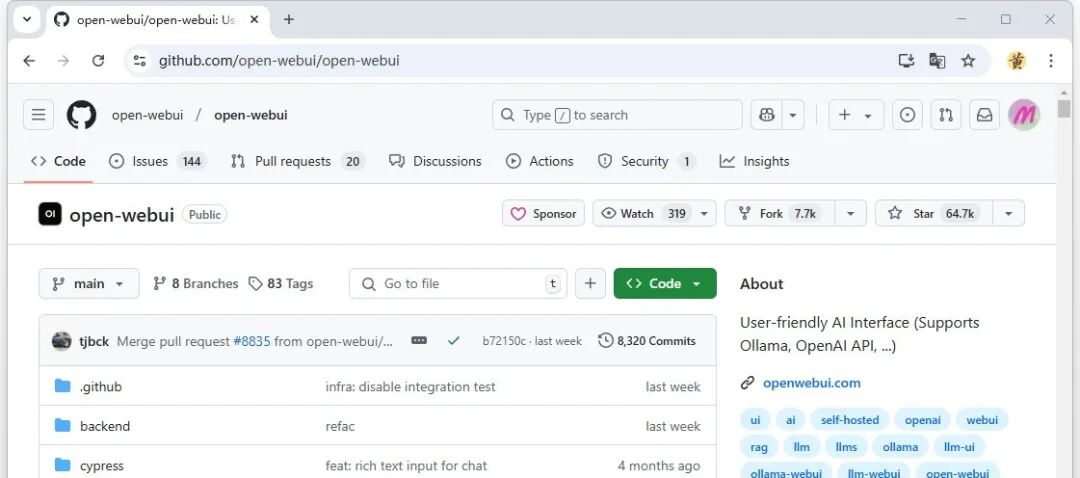Close the open-webui browser tab
1080x478 pixels.
[254, 19]
